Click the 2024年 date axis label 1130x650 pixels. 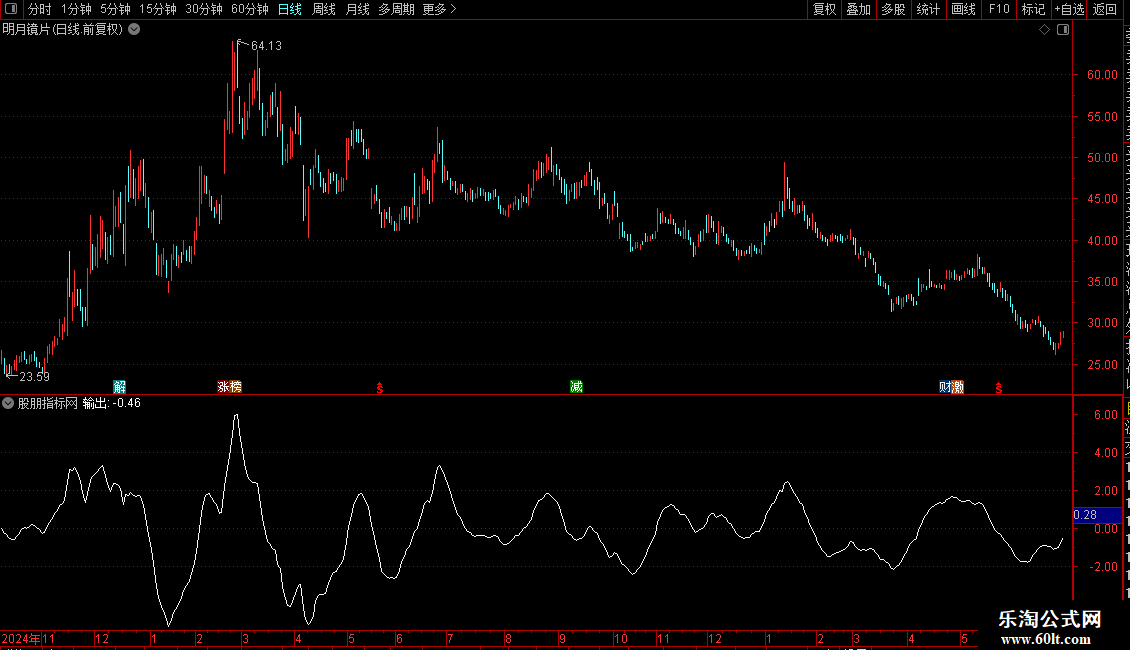point(21,638)
